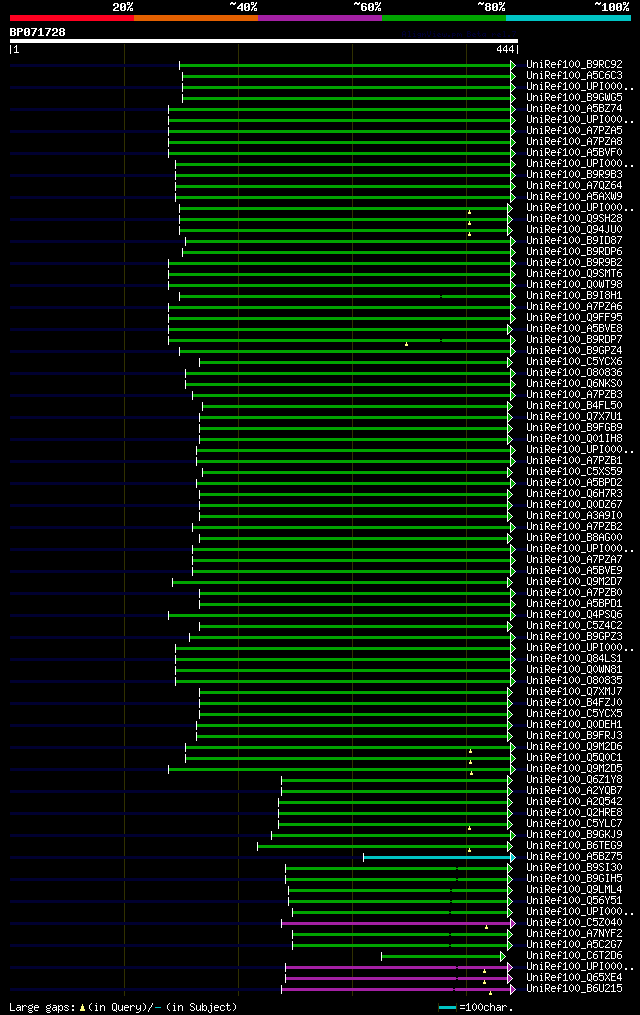Click the orange ~40% identity legend segment
640x1015 pixels.
point(196,18)
